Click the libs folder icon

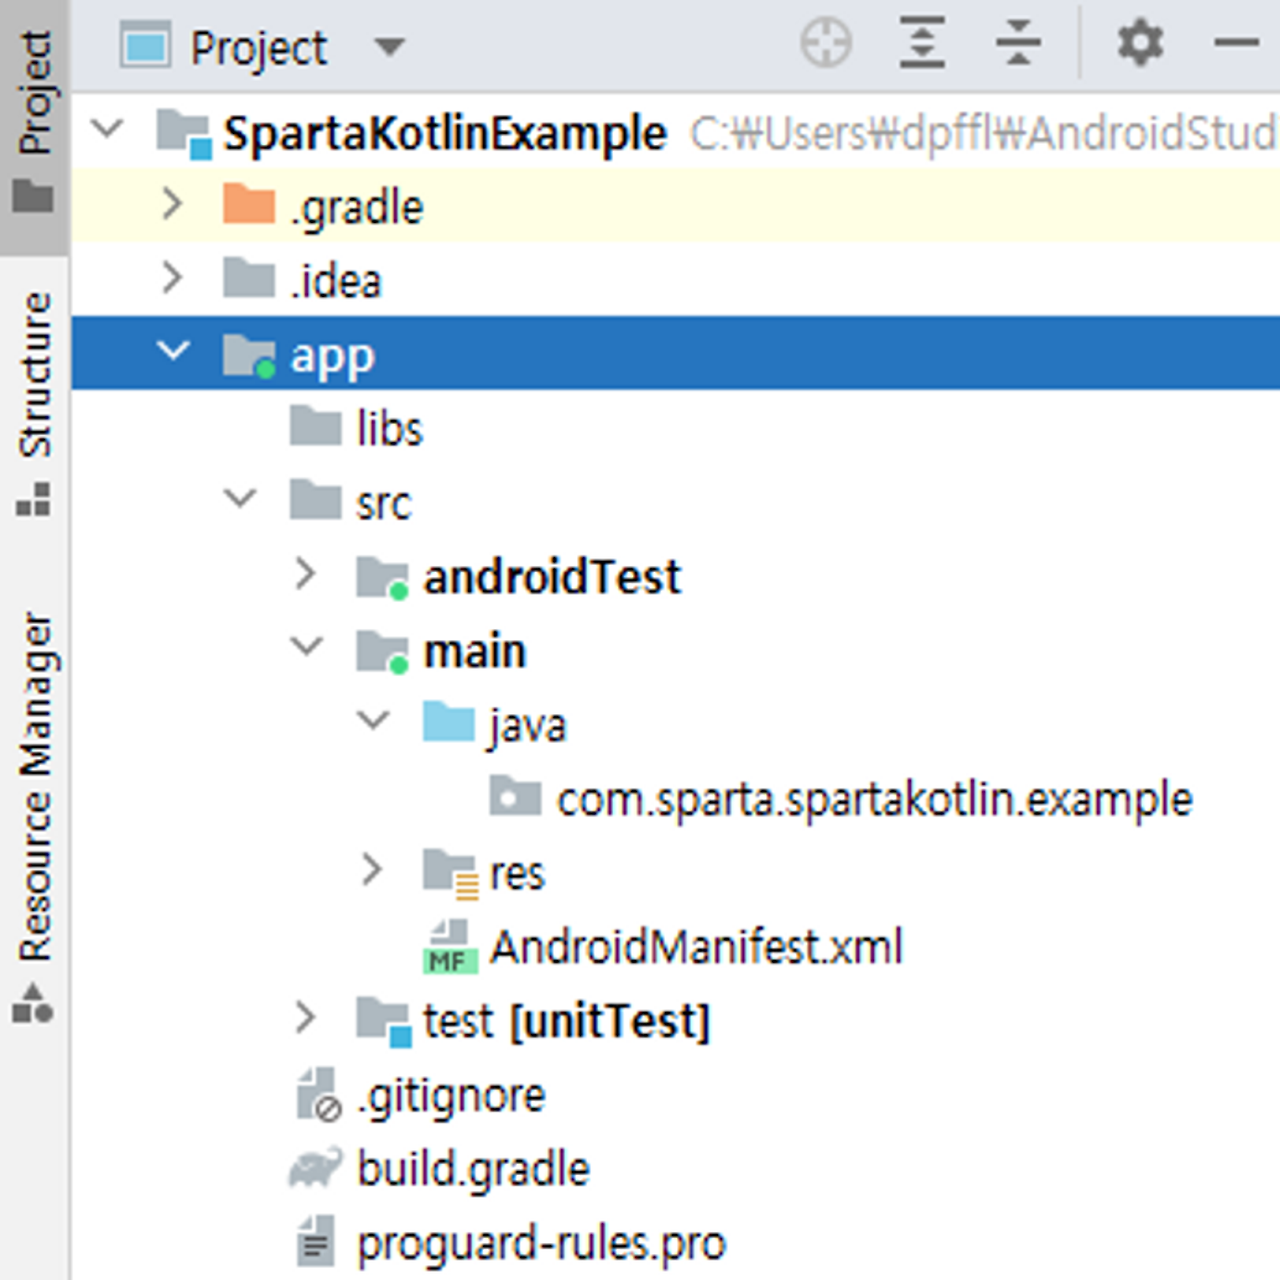click(x=316, y=425)
